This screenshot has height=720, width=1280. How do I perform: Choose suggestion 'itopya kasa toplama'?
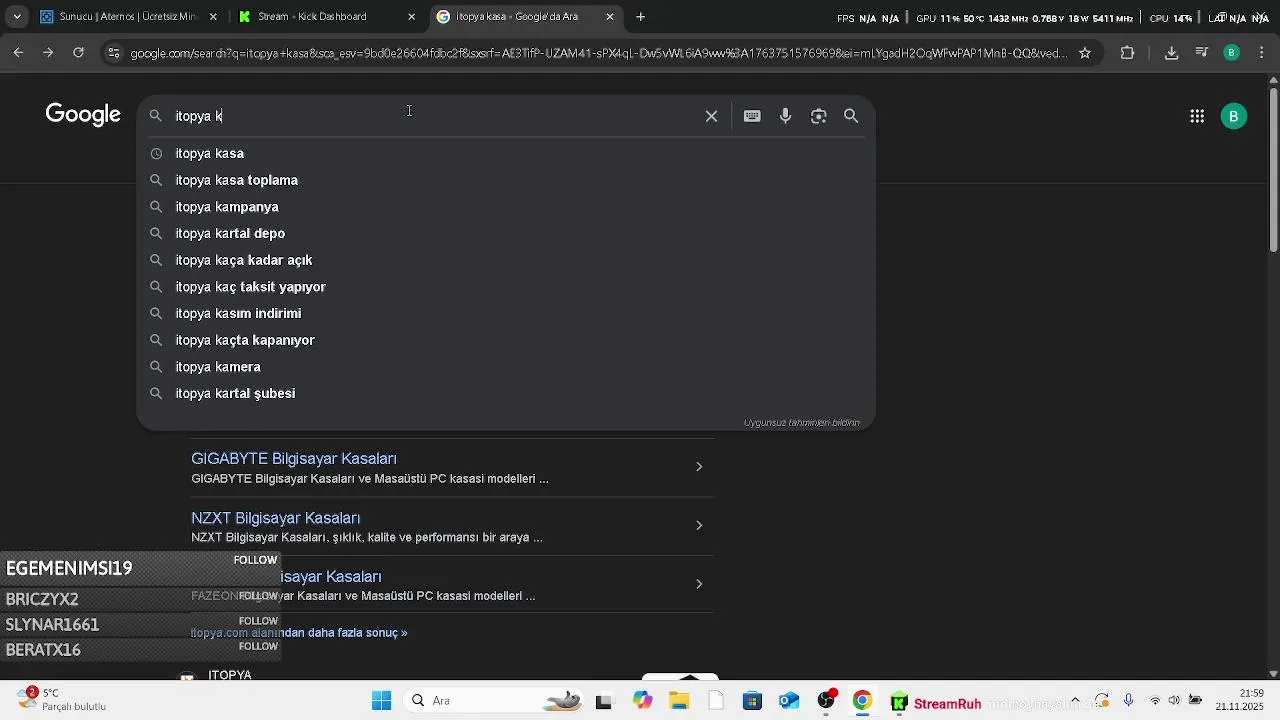click(x=506, y=180)
